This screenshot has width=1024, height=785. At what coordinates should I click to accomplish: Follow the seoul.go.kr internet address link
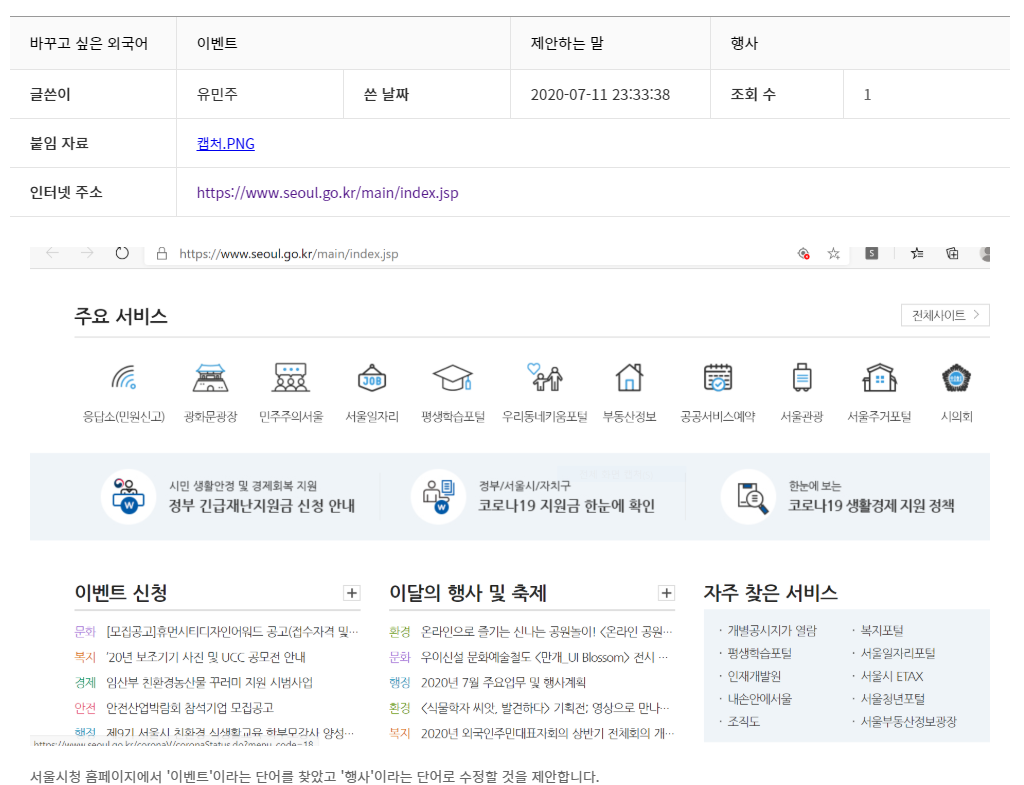tap(327, 193)
